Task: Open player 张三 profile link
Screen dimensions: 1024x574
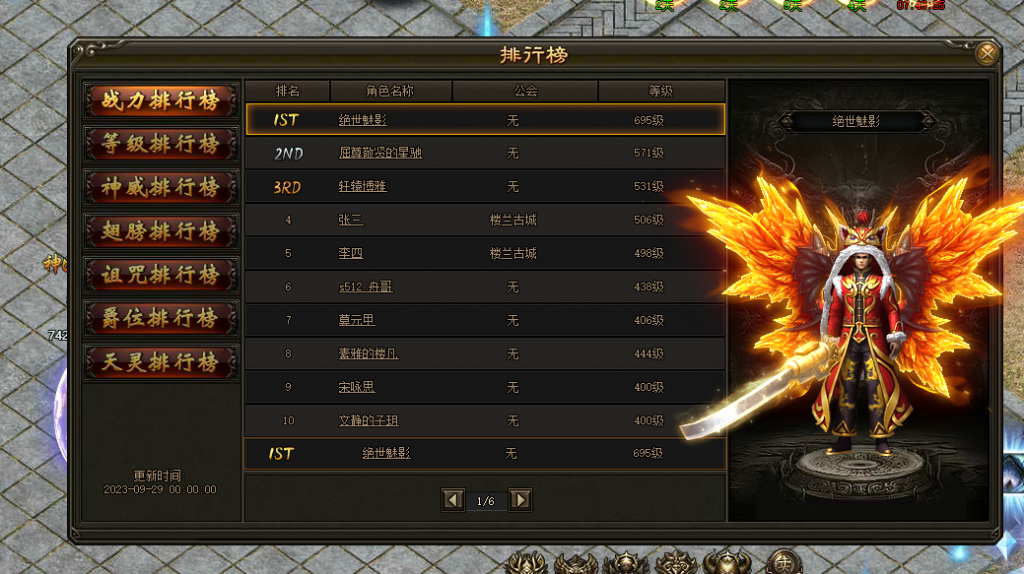Action: 351,220
